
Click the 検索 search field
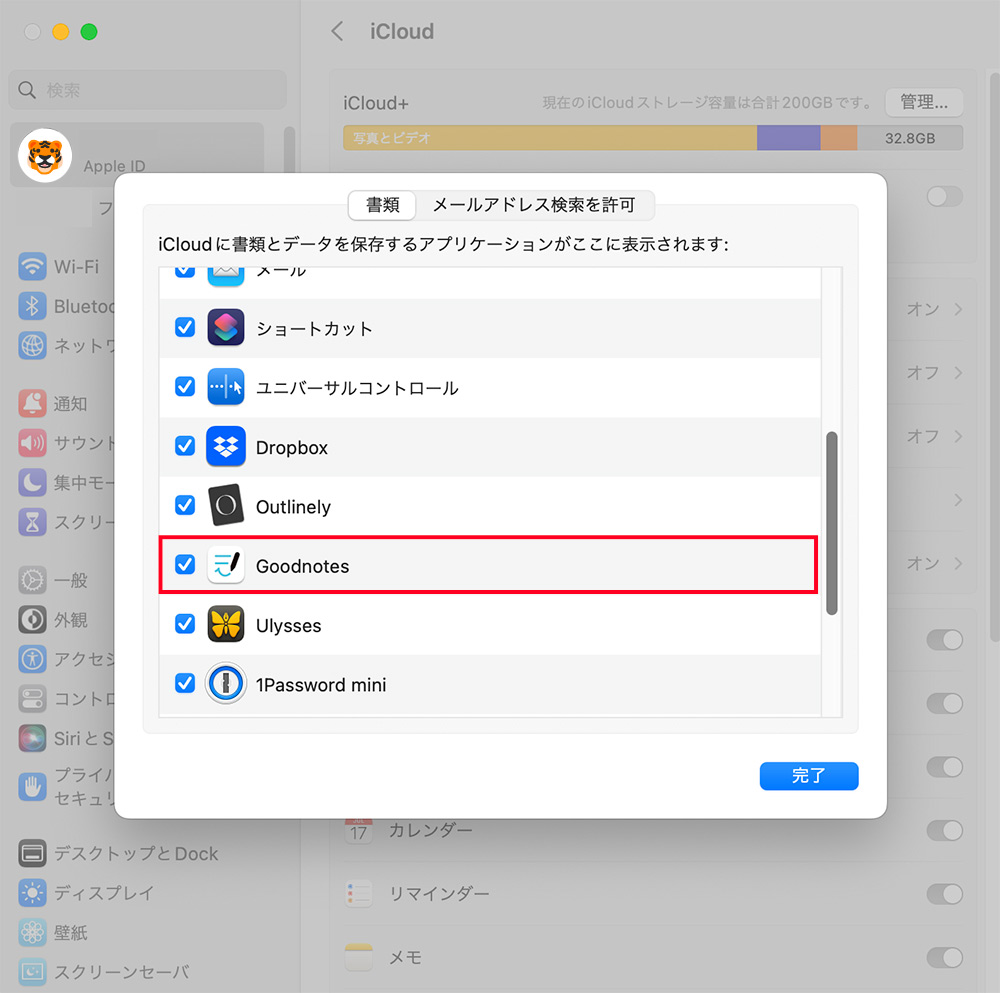pyautogui.click(x=147, y=90)
